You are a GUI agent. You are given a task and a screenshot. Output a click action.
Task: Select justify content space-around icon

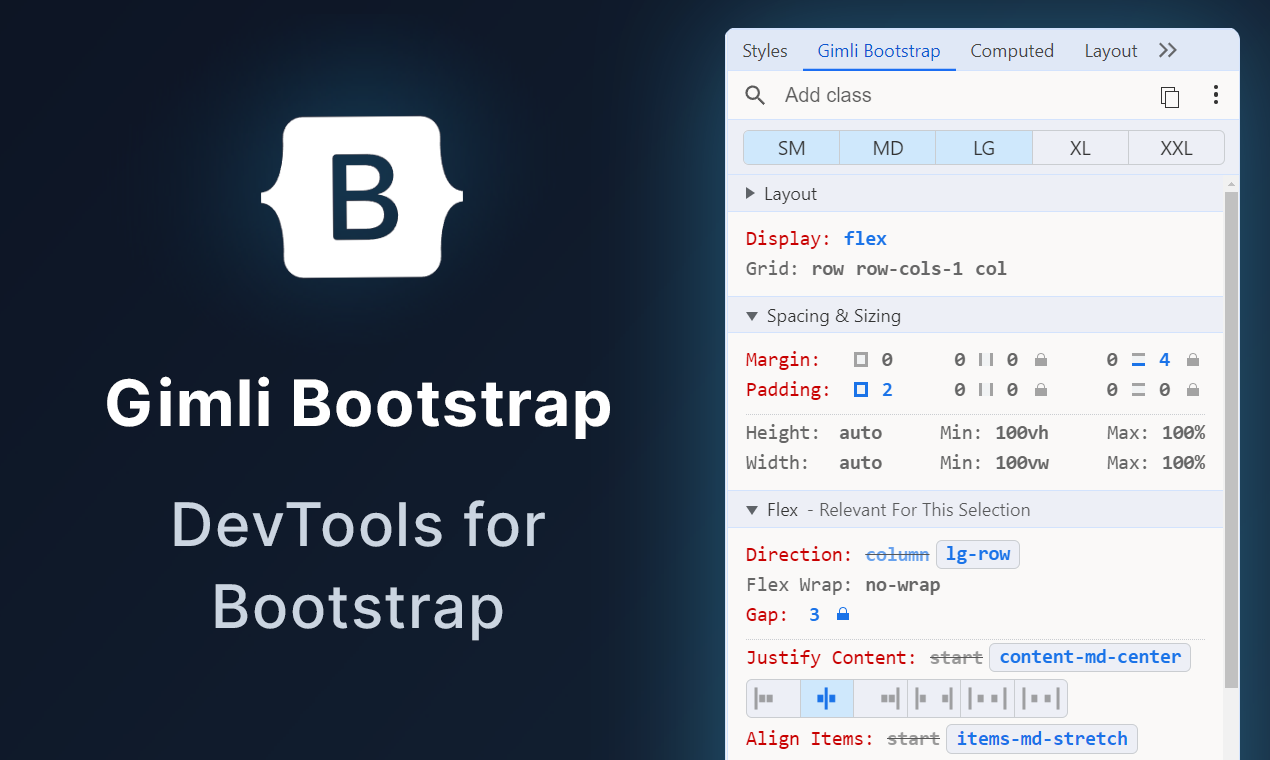coord(988,698)
